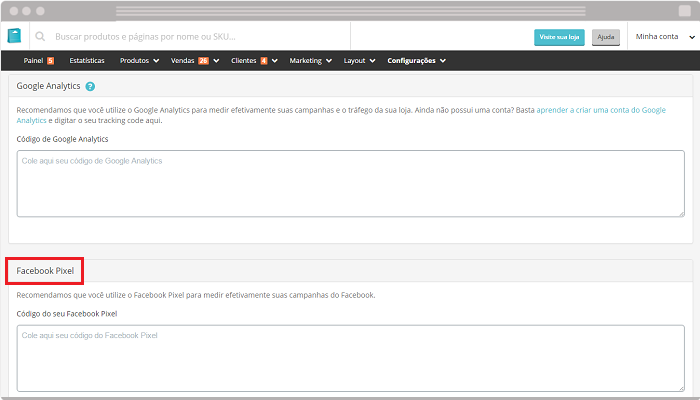
Task: Click the Facebook Pixel code textarea
Action: click(x=350, y=358)
